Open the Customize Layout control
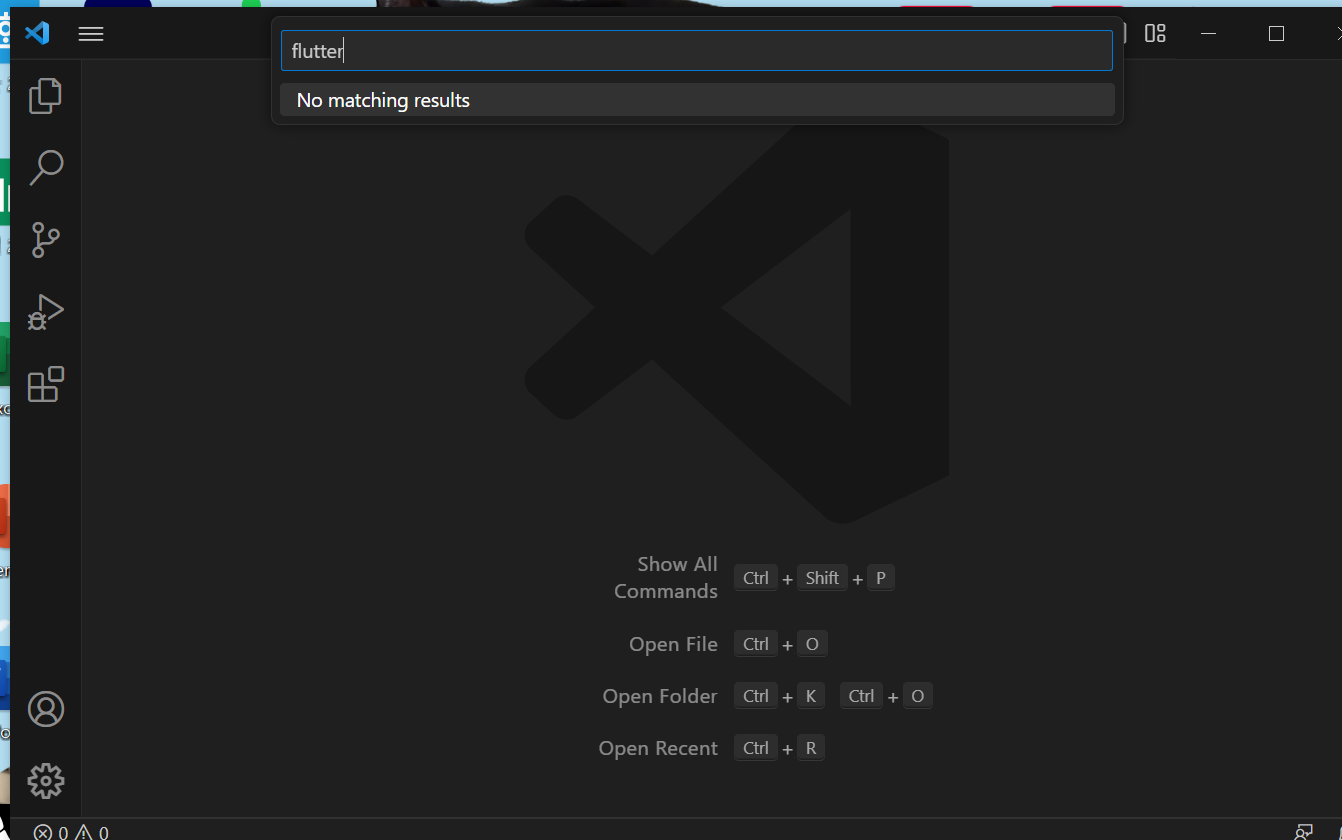Viewport: 1342px width, 840px height. coord(1155,33)
